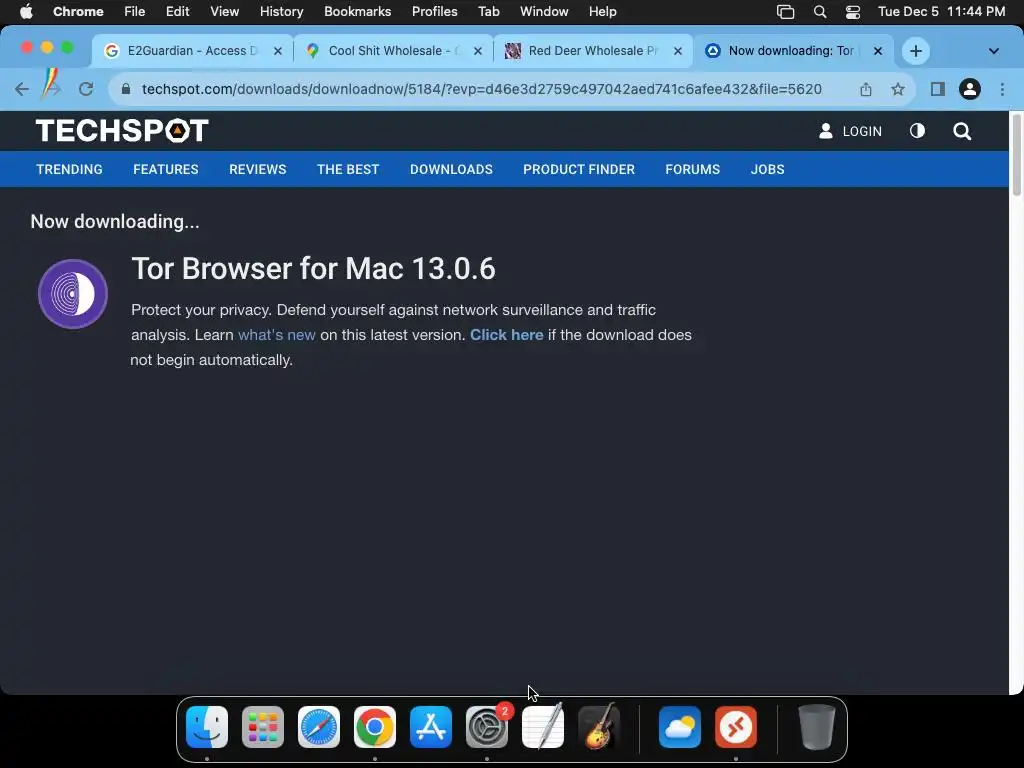1024x768 pixels.
Task: Close the Red Deer Wholesale tab
Action: click(x=677, y=51)
